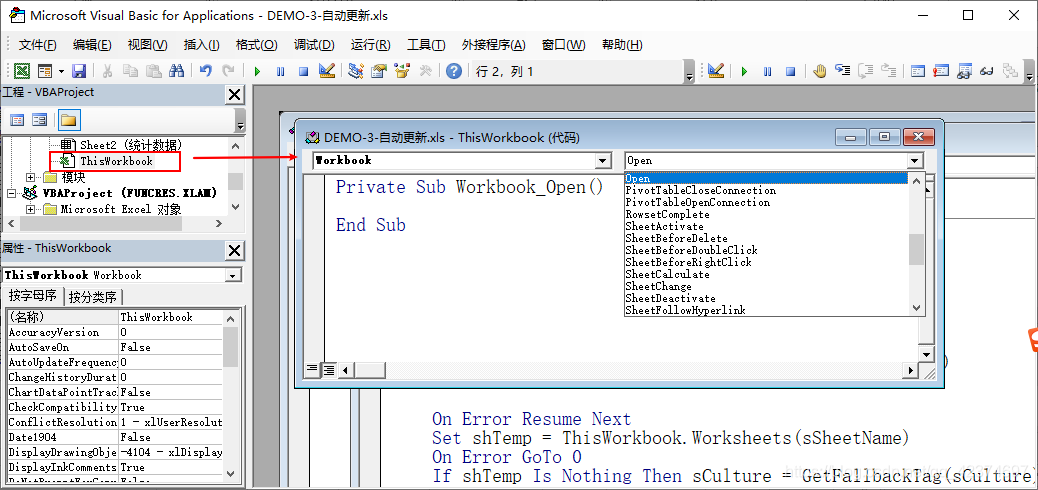Image resolution: width=1038 pixels, height=490 pixels.
Task: Open ThisWorkbook object dropdown in properties panel
Action: tap(233, 275)
